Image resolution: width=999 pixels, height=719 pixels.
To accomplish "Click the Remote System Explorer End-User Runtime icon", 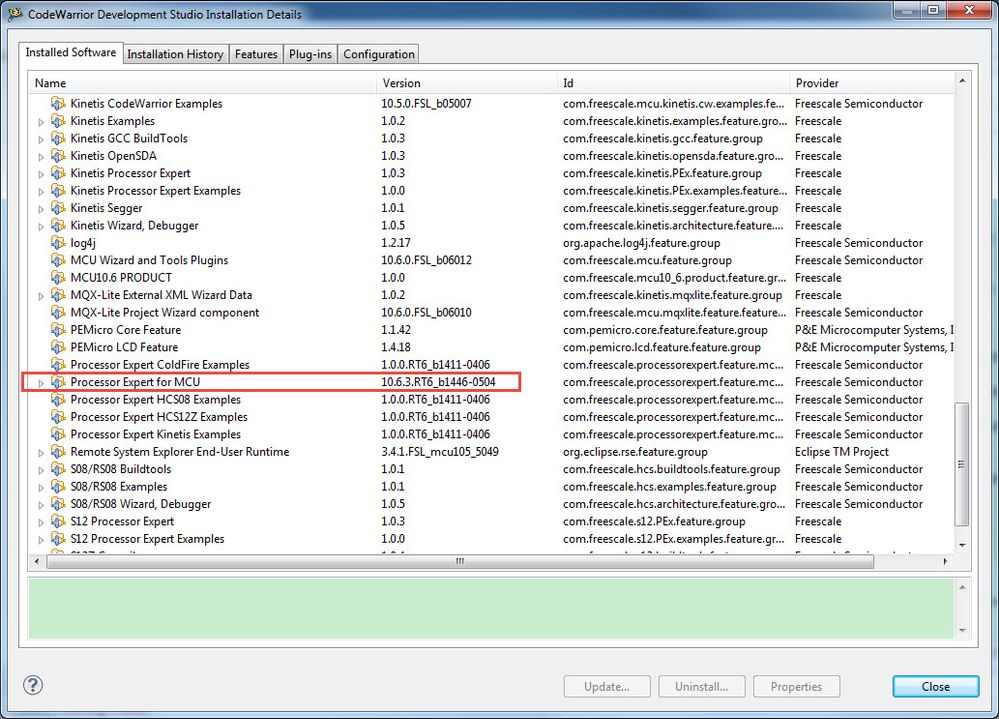I will 58,452.
